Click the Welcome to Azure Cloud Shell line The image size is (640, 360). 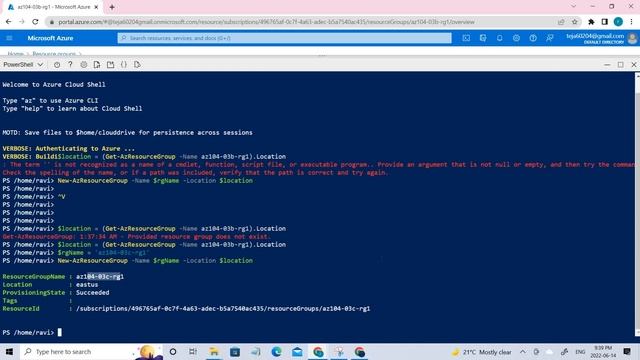[54, 84]
